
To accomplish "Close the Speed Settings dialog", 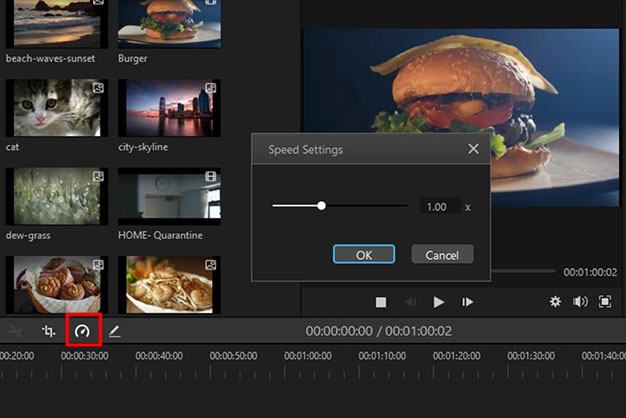I will click(473, 149).
